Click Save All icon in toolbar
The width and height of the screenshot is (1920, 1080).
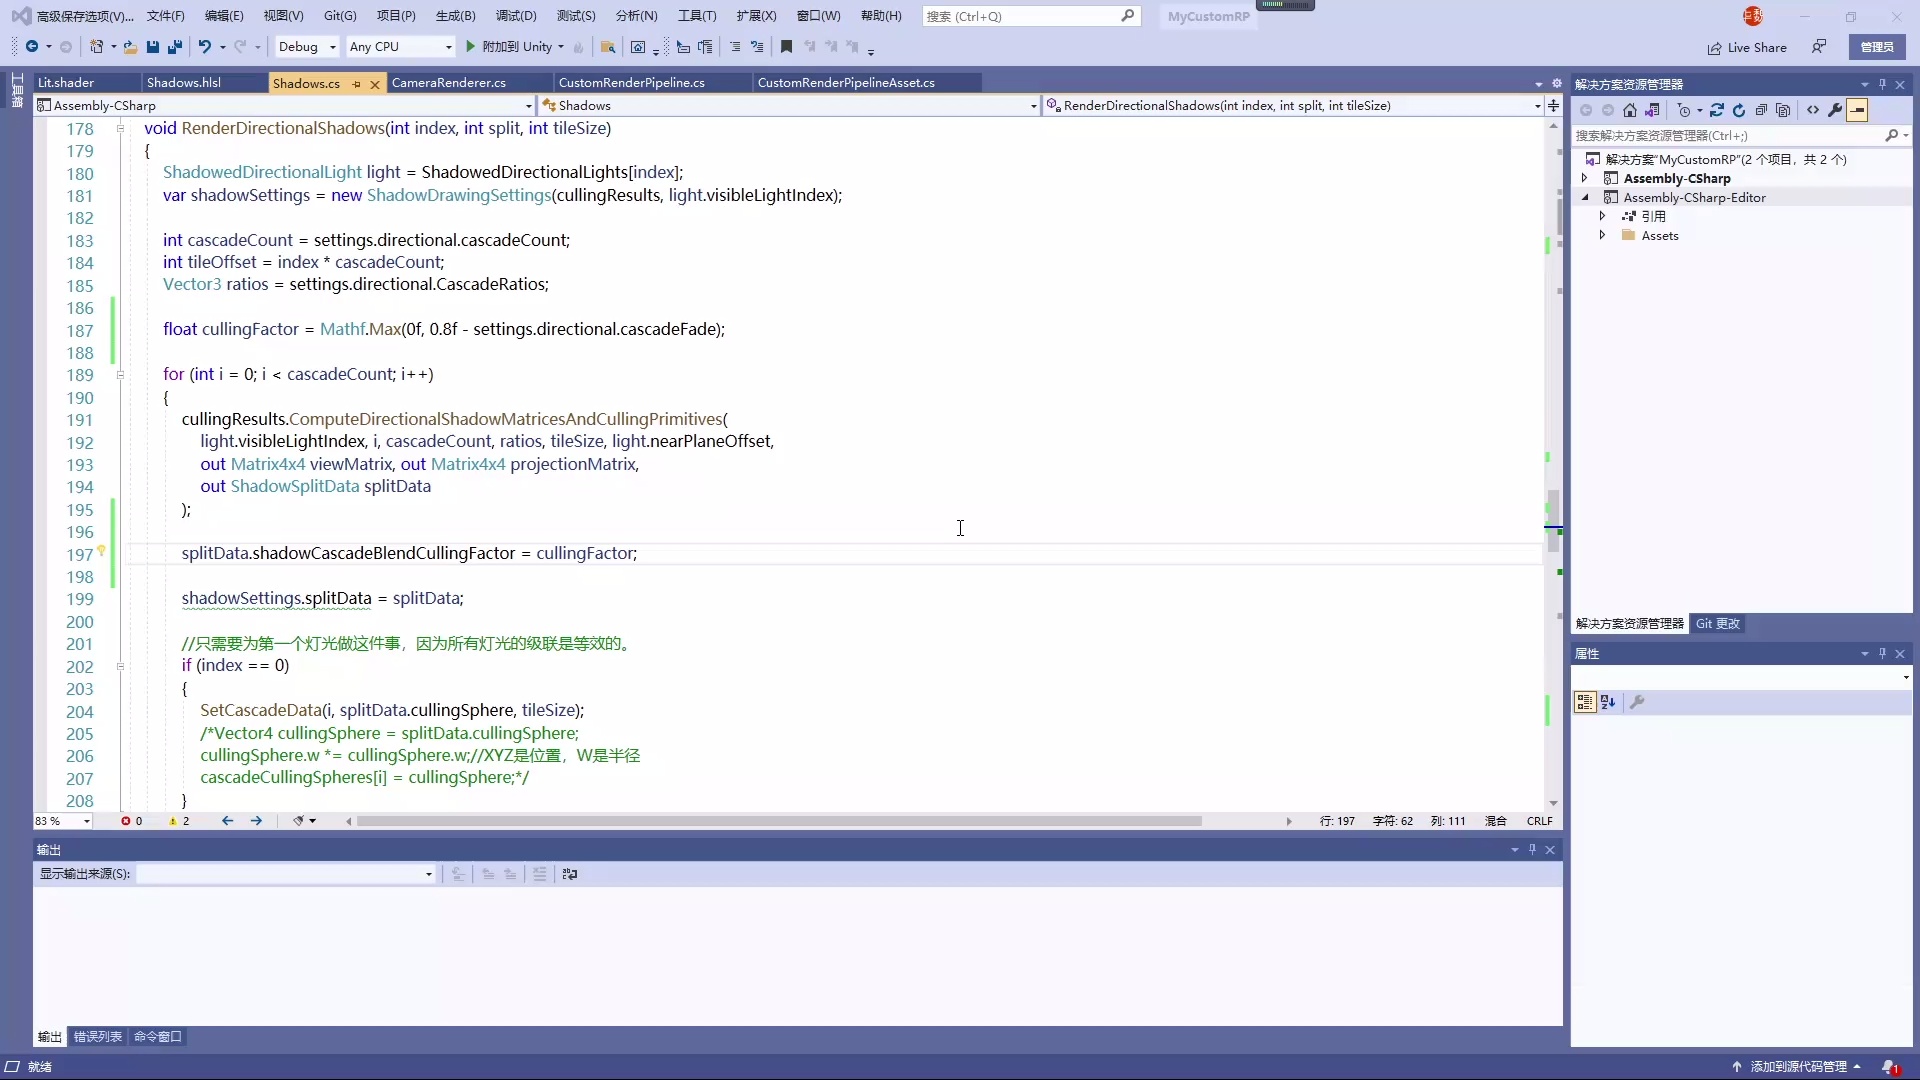[175, 47]
